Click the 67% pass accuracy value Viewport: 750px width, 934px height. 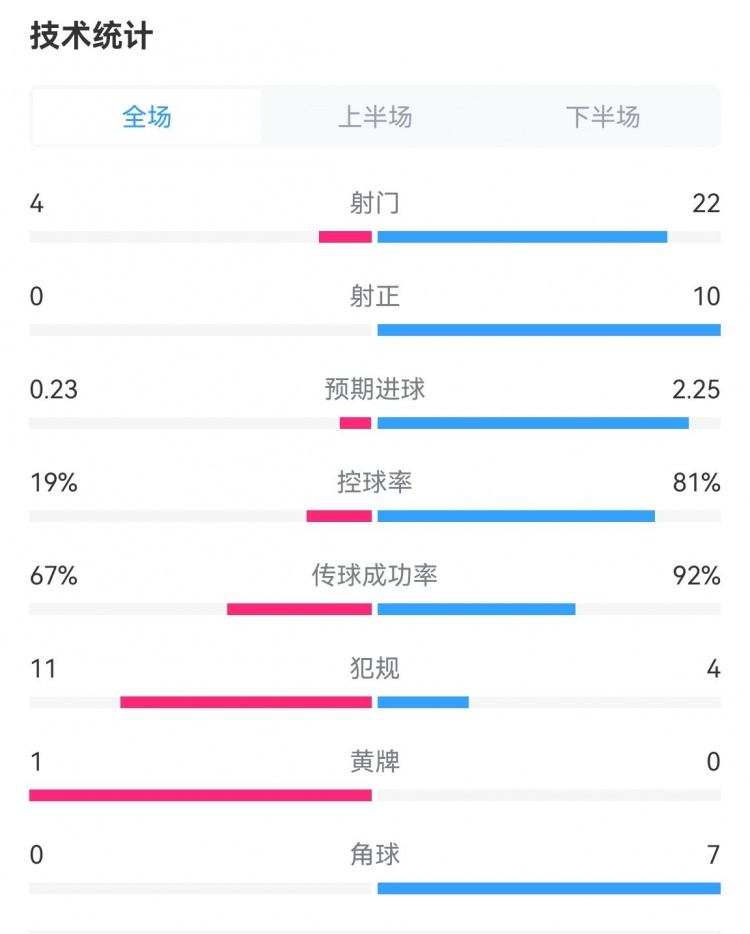(x=54, y=576)
